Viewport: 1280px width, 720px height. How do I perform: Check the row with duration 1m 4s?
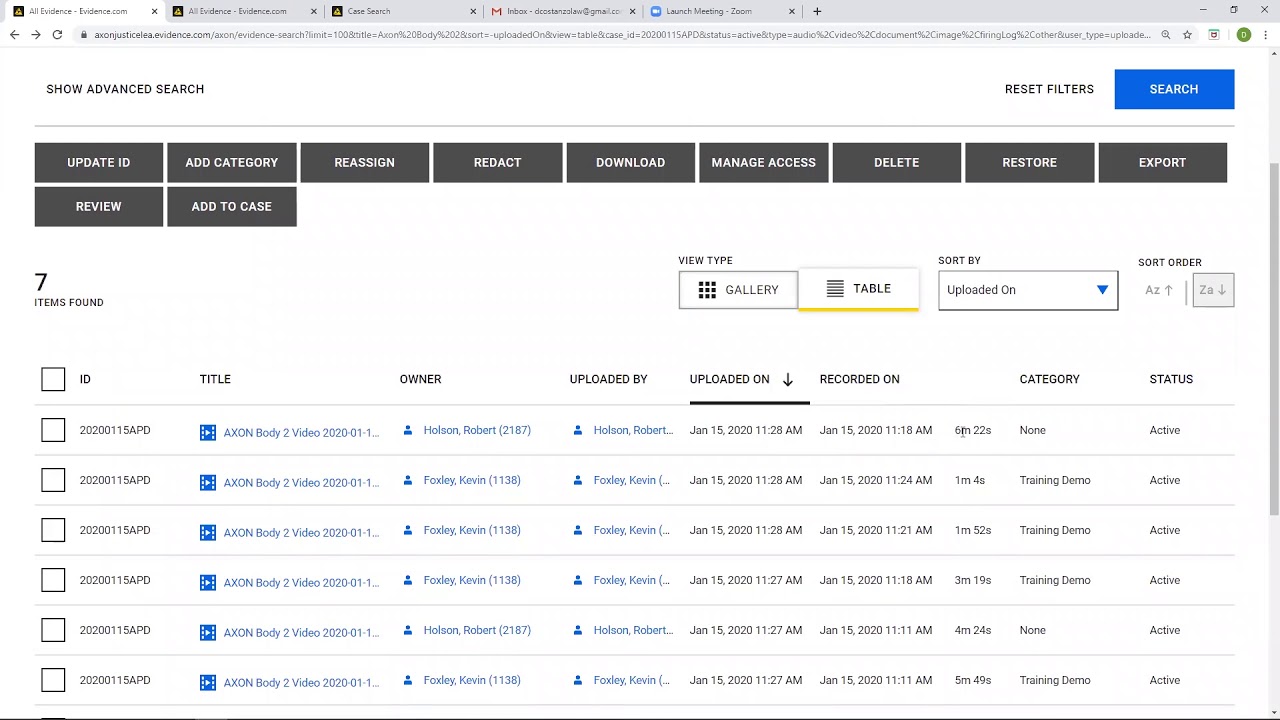(x=53, y=480)
